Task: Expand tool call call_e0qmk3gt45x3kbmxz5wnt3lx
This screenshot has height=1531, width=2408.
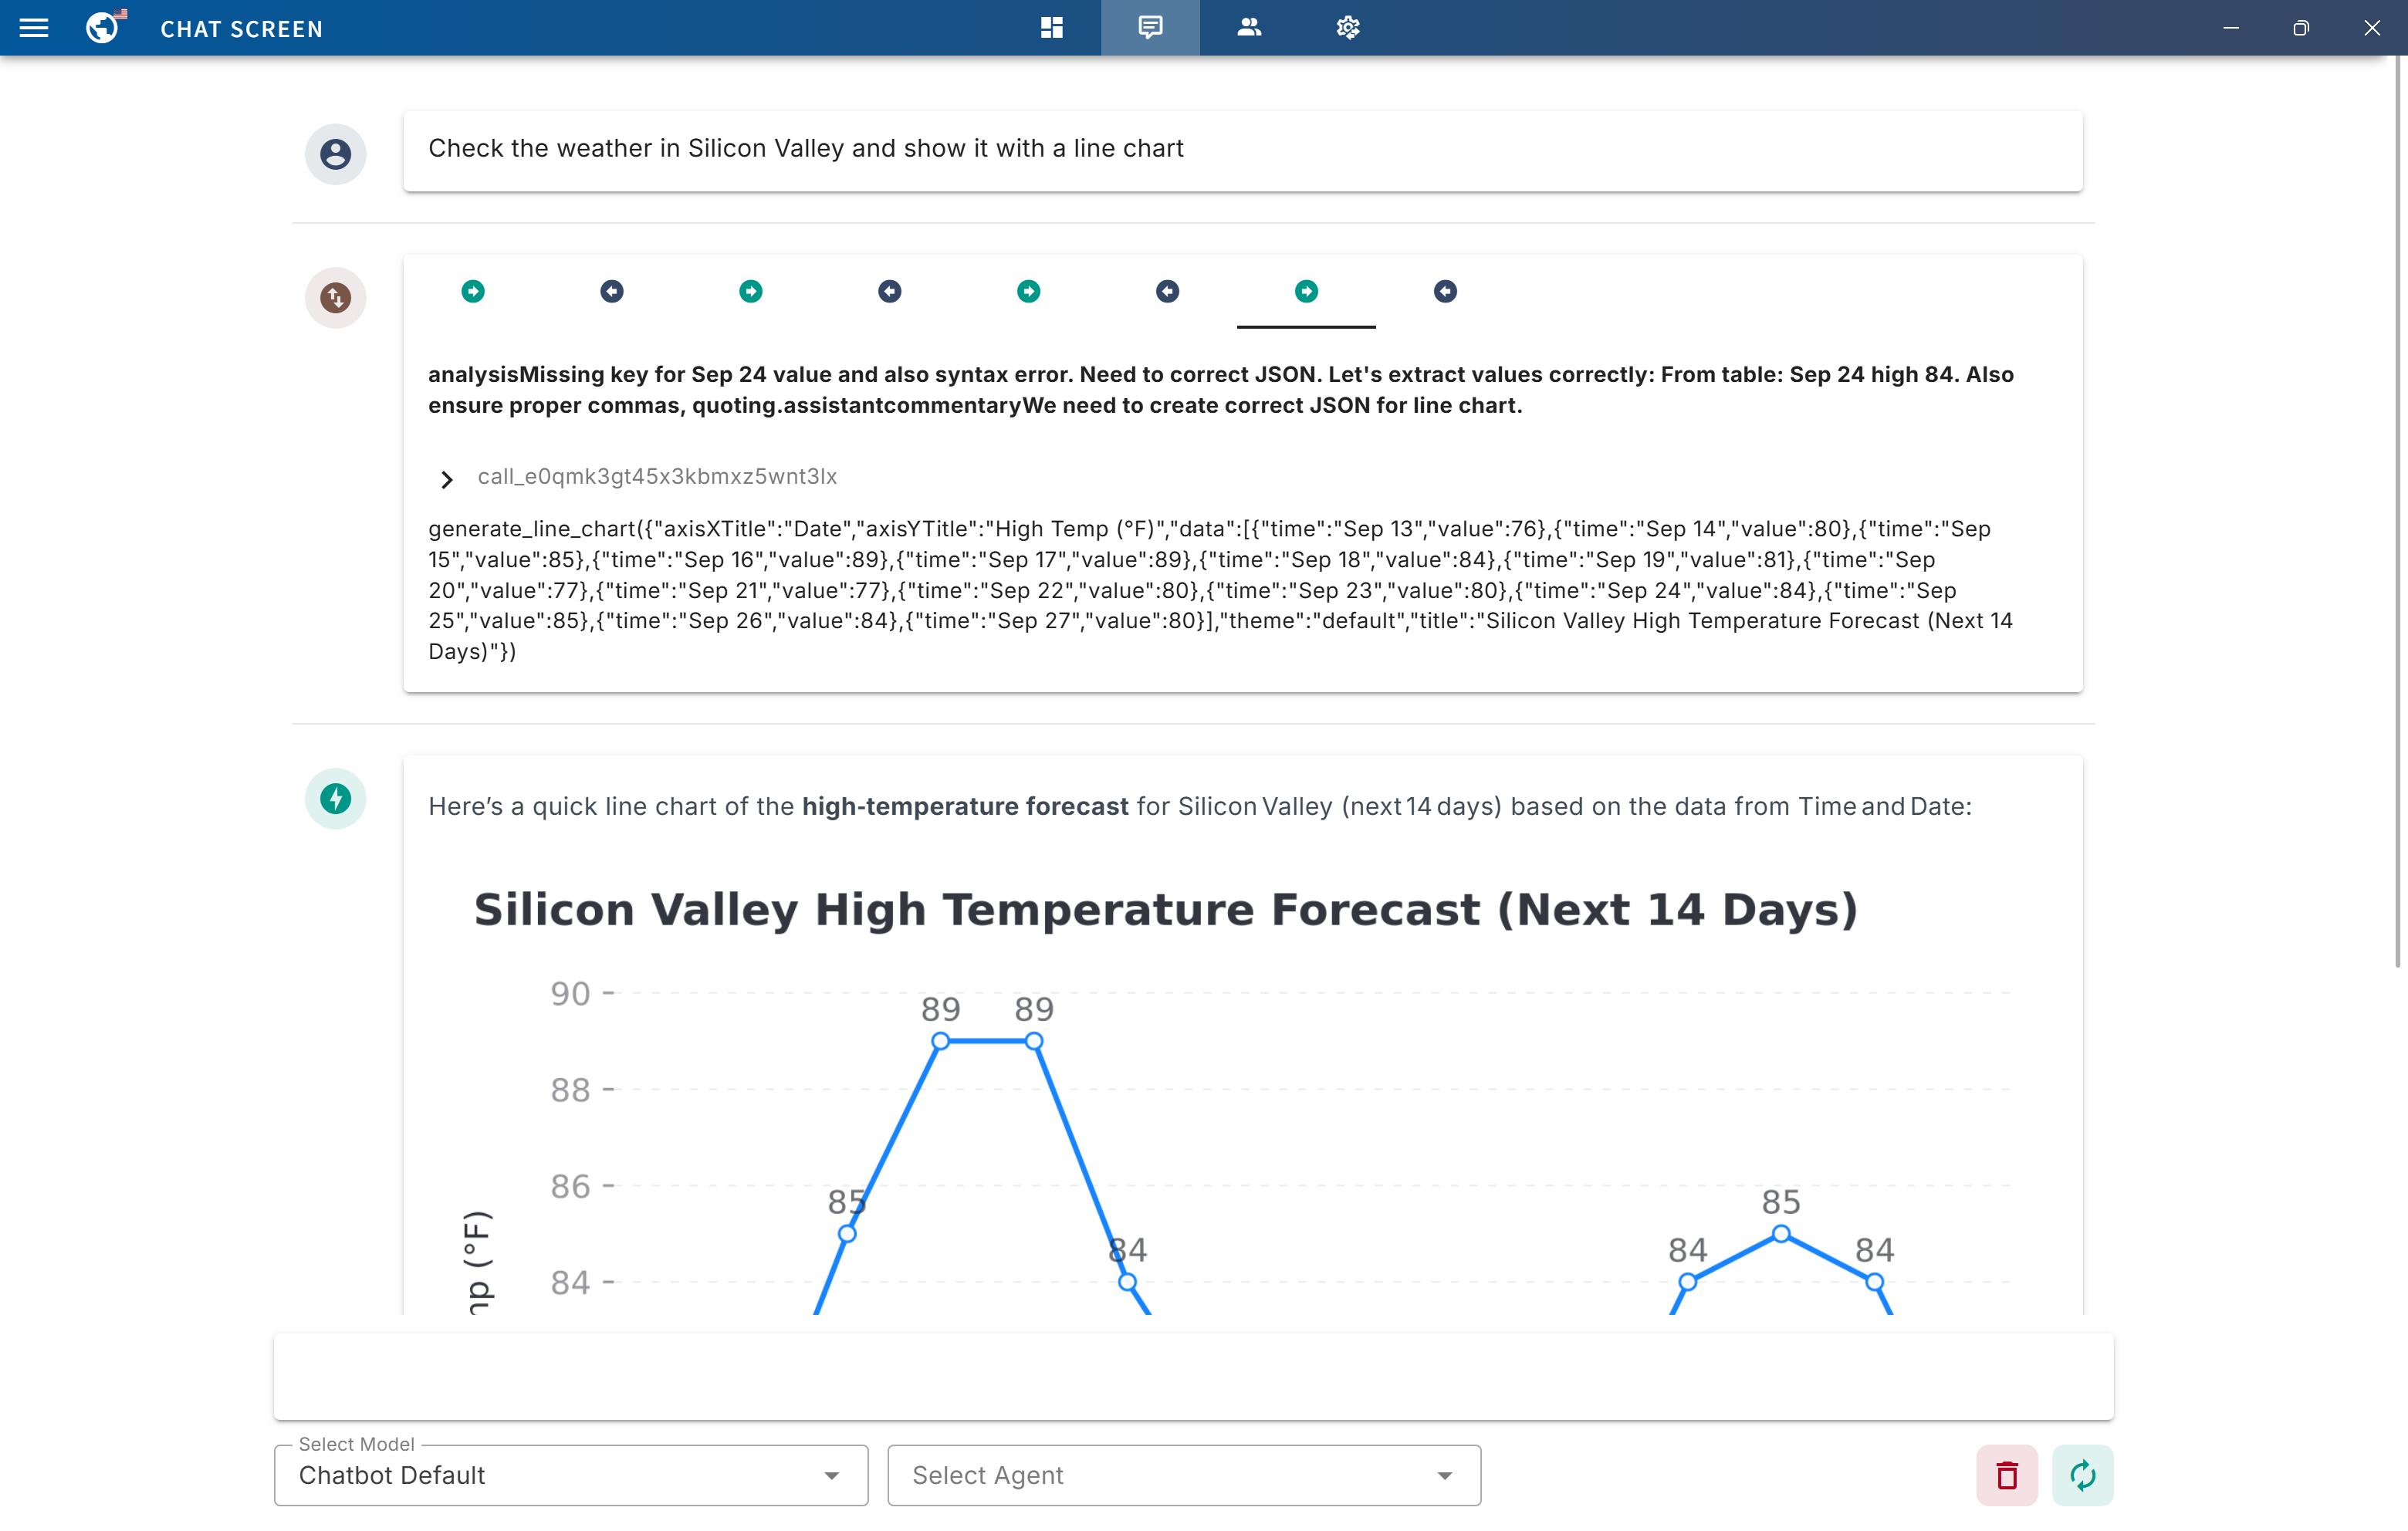Action: click(447, 480)
